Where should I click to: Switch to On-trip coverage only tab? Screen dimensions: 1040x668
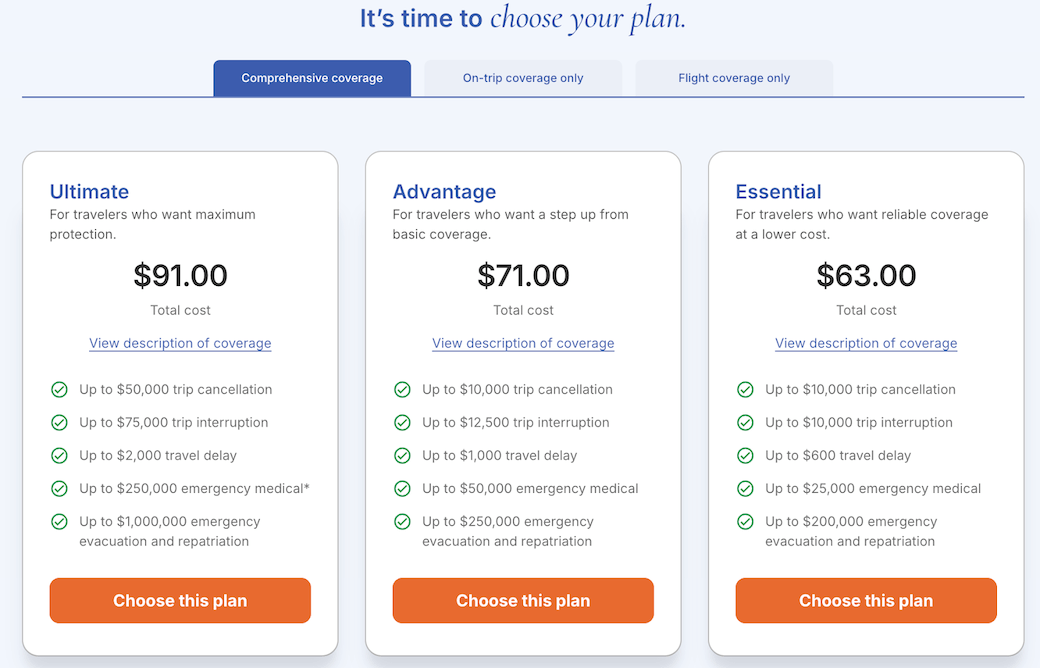[x=523, y=78]
